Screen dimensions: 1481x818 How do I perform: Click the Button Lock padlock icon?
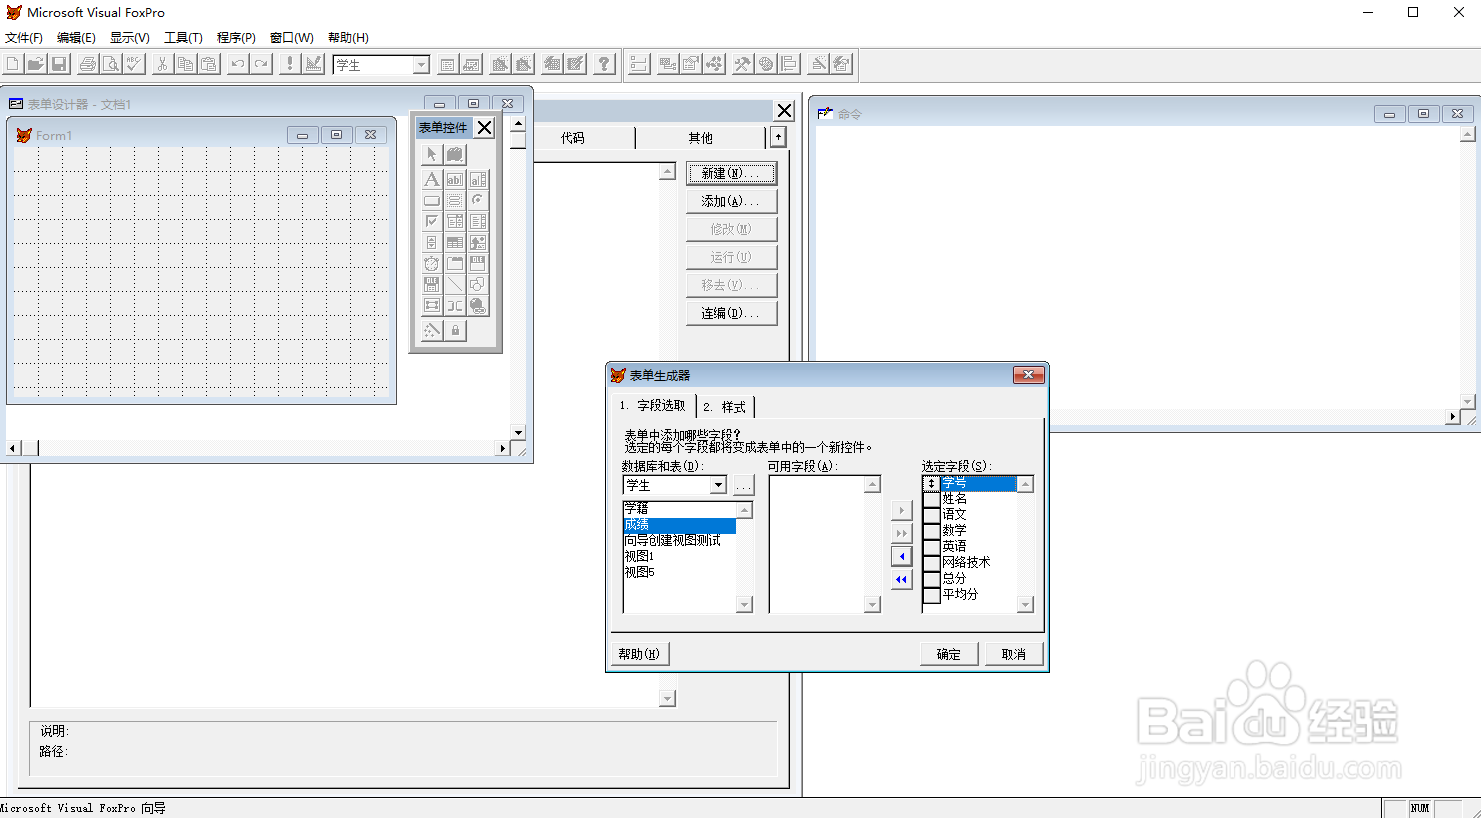click(455, 330)
